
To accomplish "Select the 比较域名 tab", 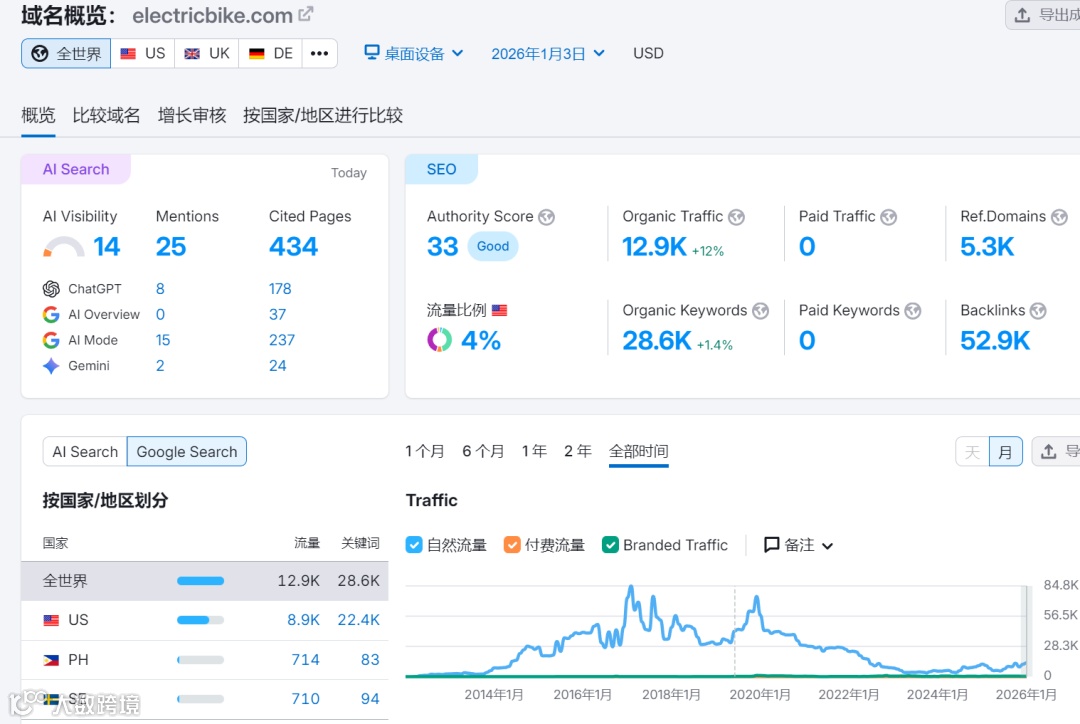I will [x=106, y=115].
